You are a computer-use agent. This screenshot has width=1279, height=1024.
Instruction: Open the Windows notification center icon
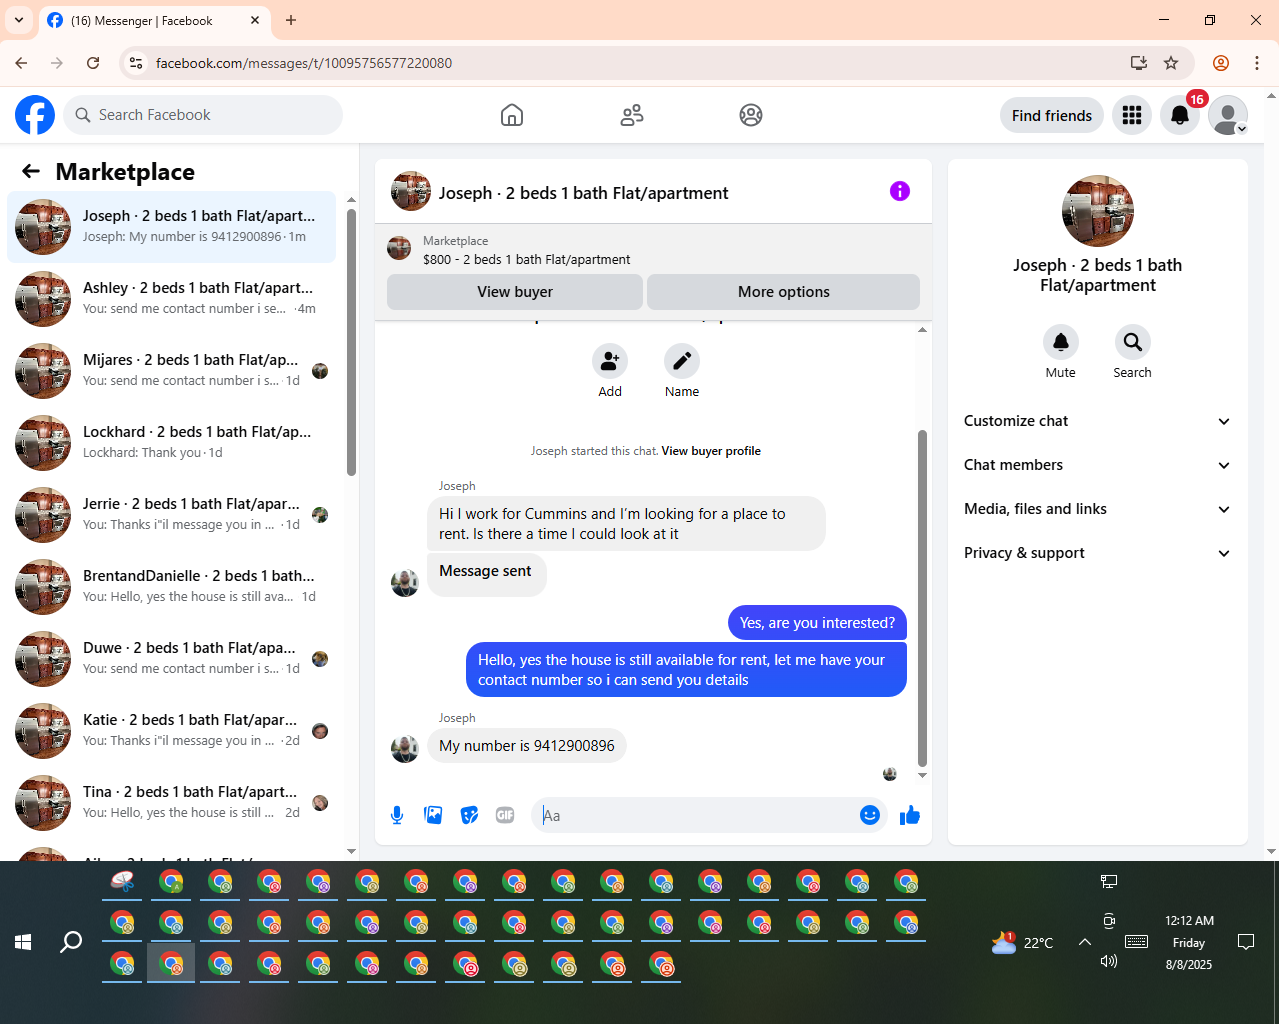1246,942
